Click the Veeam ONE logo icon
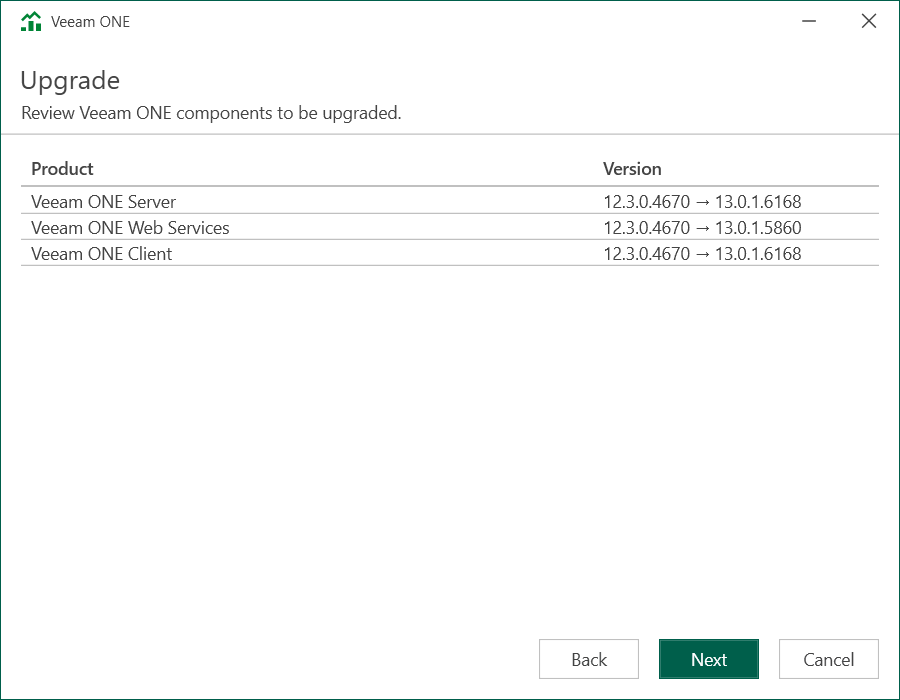Screen dimensions: 900x700 click(31, 22)
